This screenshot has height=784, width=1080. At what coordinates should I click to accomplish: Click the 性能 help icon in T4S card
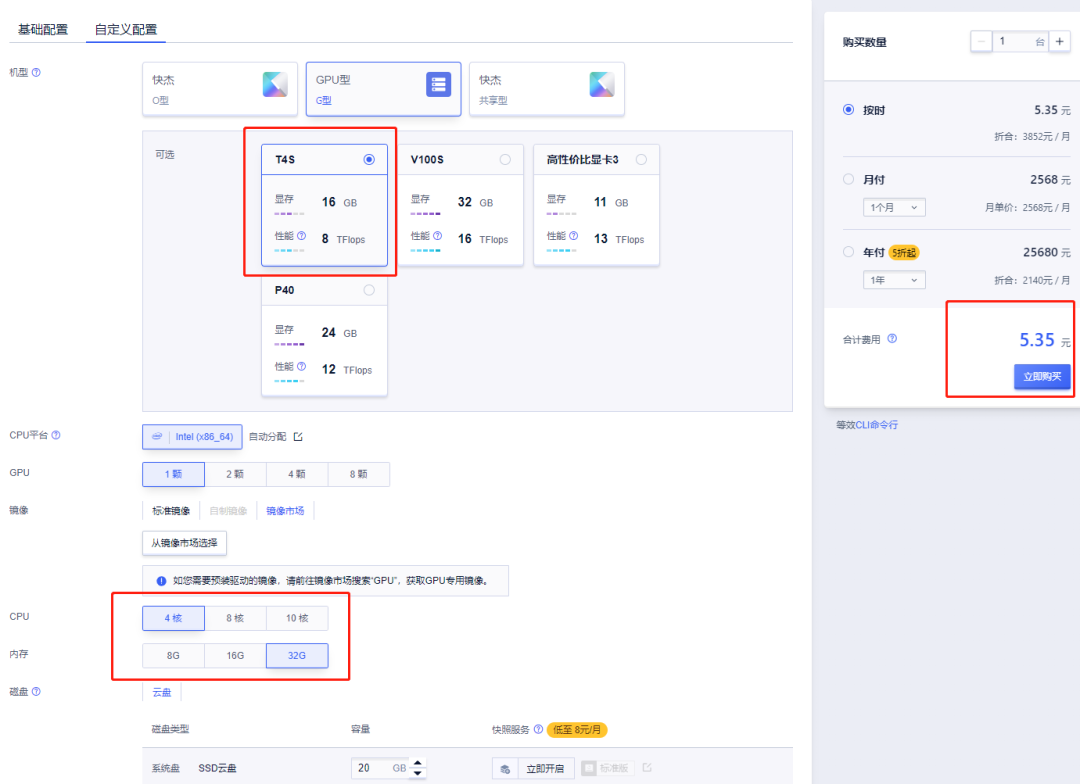[x=302, y=236]
